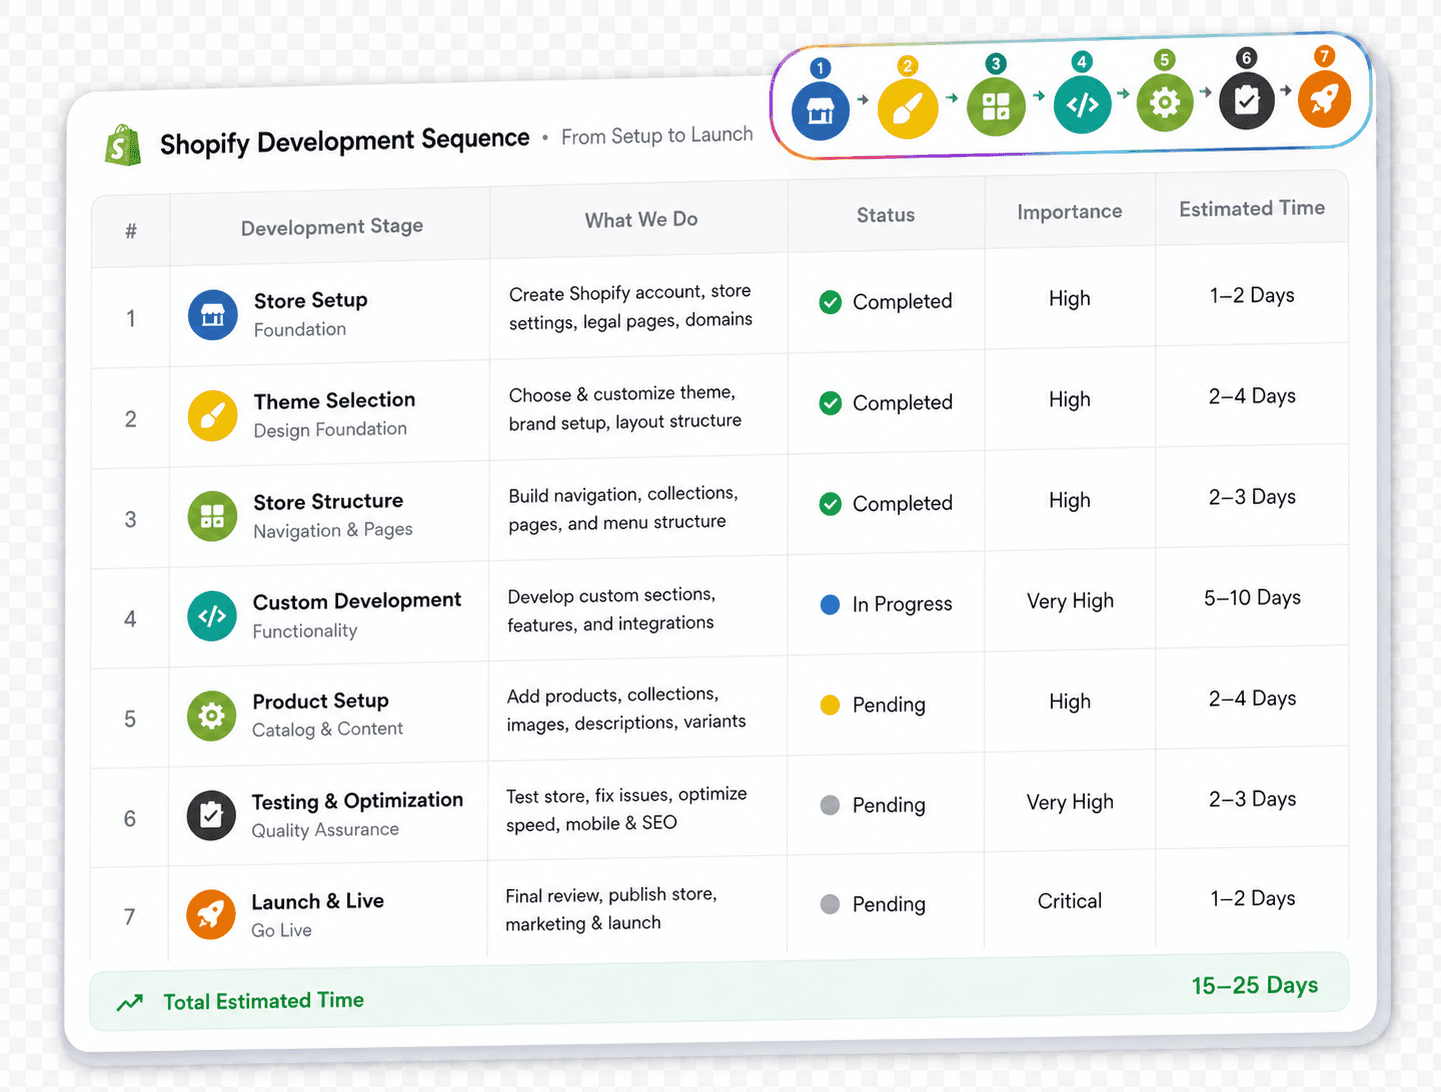Viewport: 1441px width, 1092px height.
Task: Click blue In Progress status dot
Action: pyautogui.click(x=830, y=604)
